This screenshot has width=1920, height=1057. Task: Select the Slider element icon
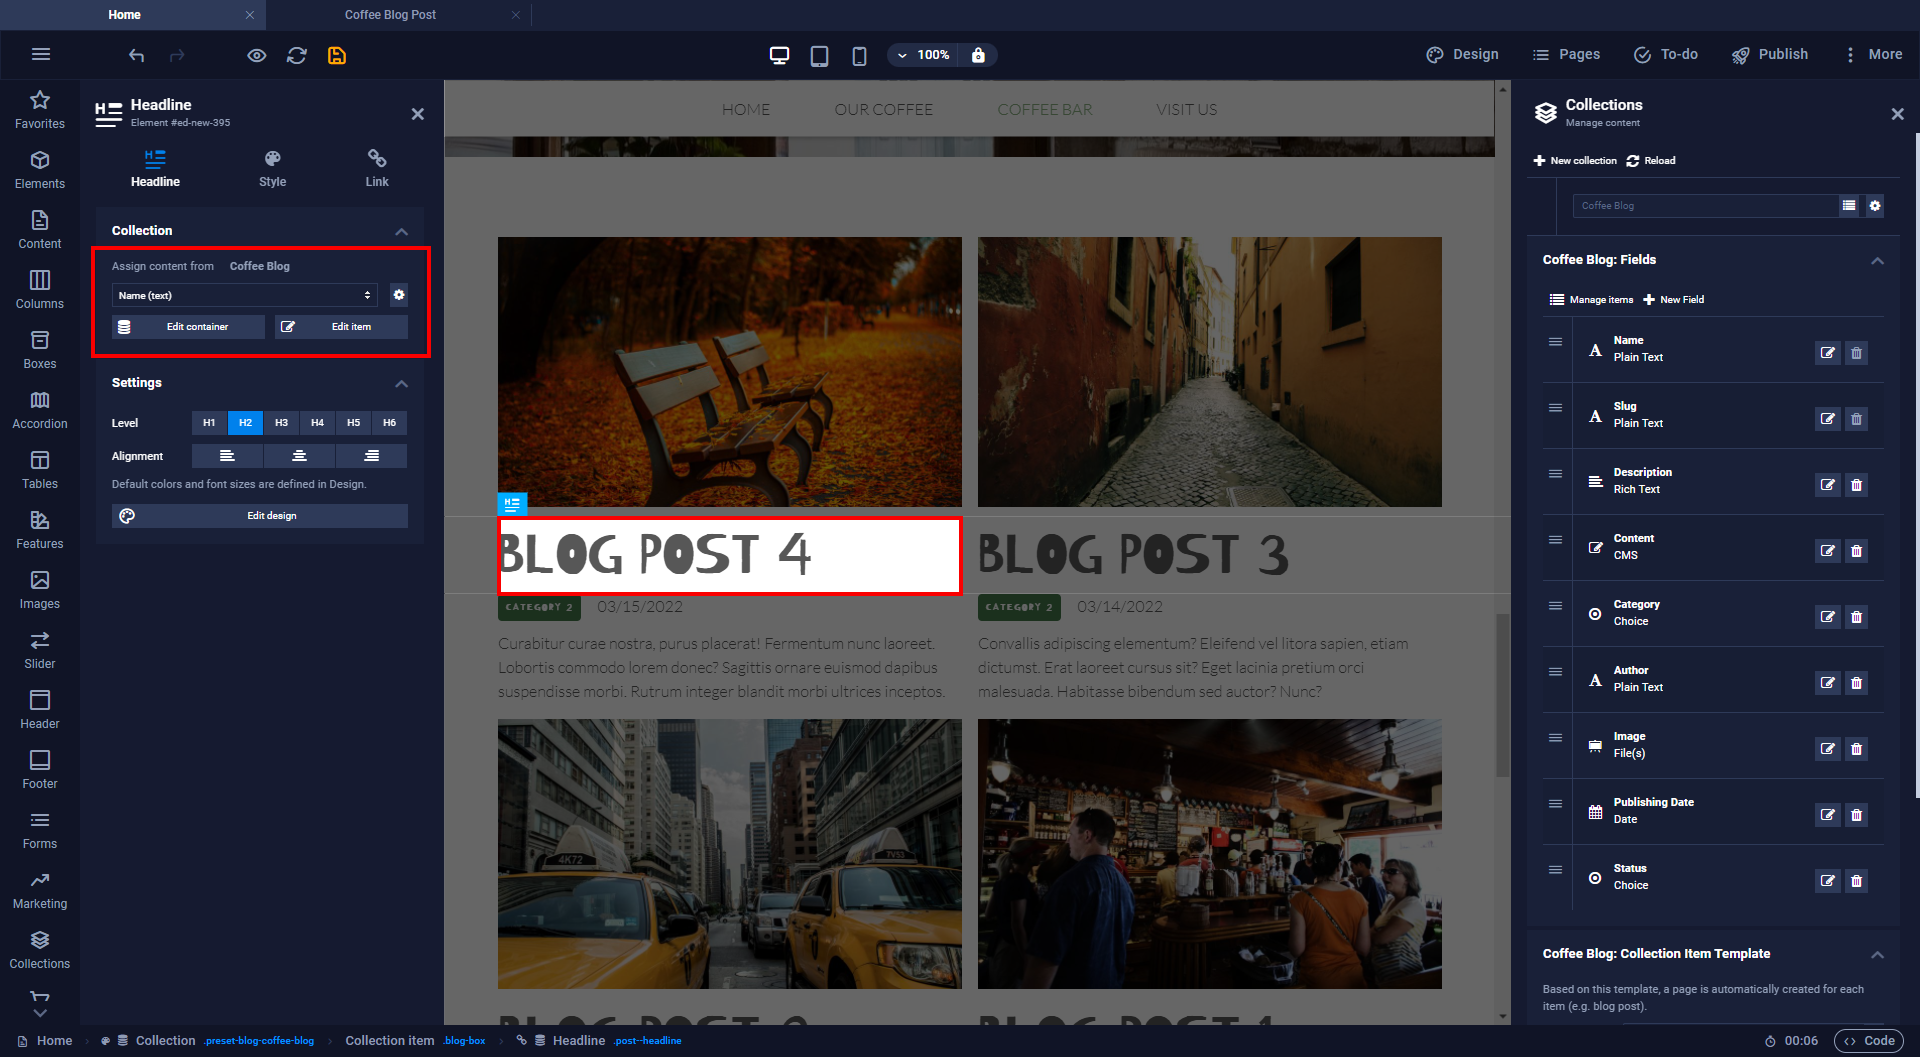click(40, 649)
